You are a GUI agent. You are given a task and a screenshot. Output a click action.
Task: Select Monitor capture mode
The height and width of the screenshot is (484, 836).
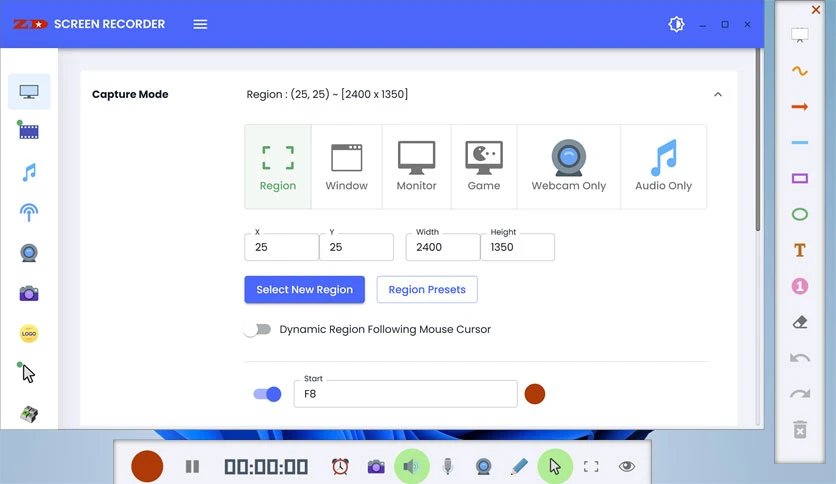click(x=416, y=167)
